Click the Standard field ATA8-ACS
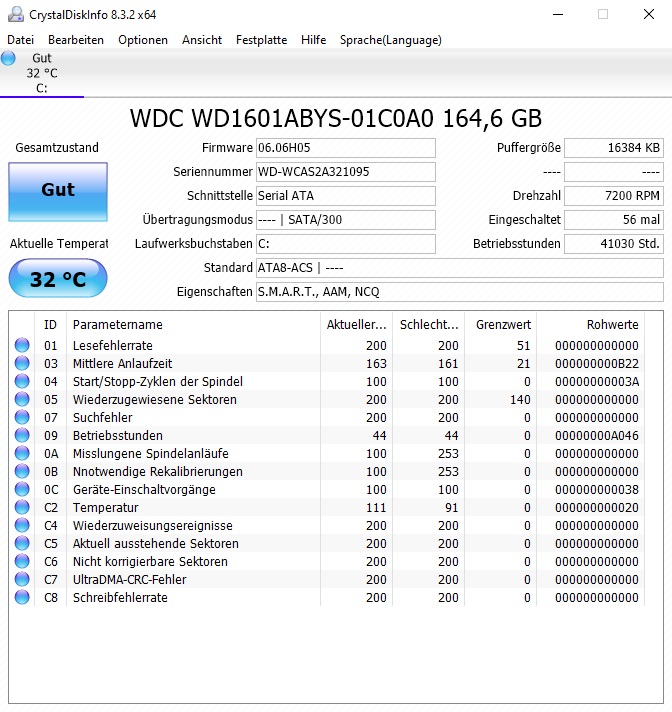This screenshot has width=672, height=712. pyautogui.click(x=460, y=268)
